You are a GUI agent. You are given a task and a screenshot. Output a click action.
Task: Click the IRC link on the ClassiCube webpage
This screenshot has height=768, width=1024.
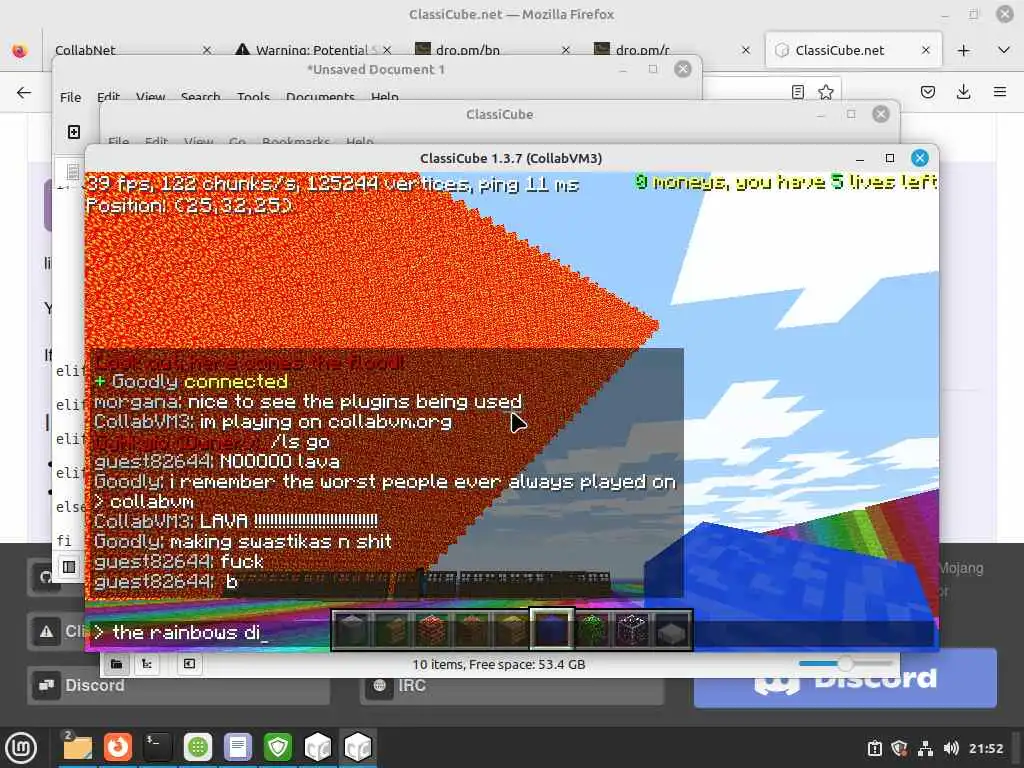(x=512, y=686)
